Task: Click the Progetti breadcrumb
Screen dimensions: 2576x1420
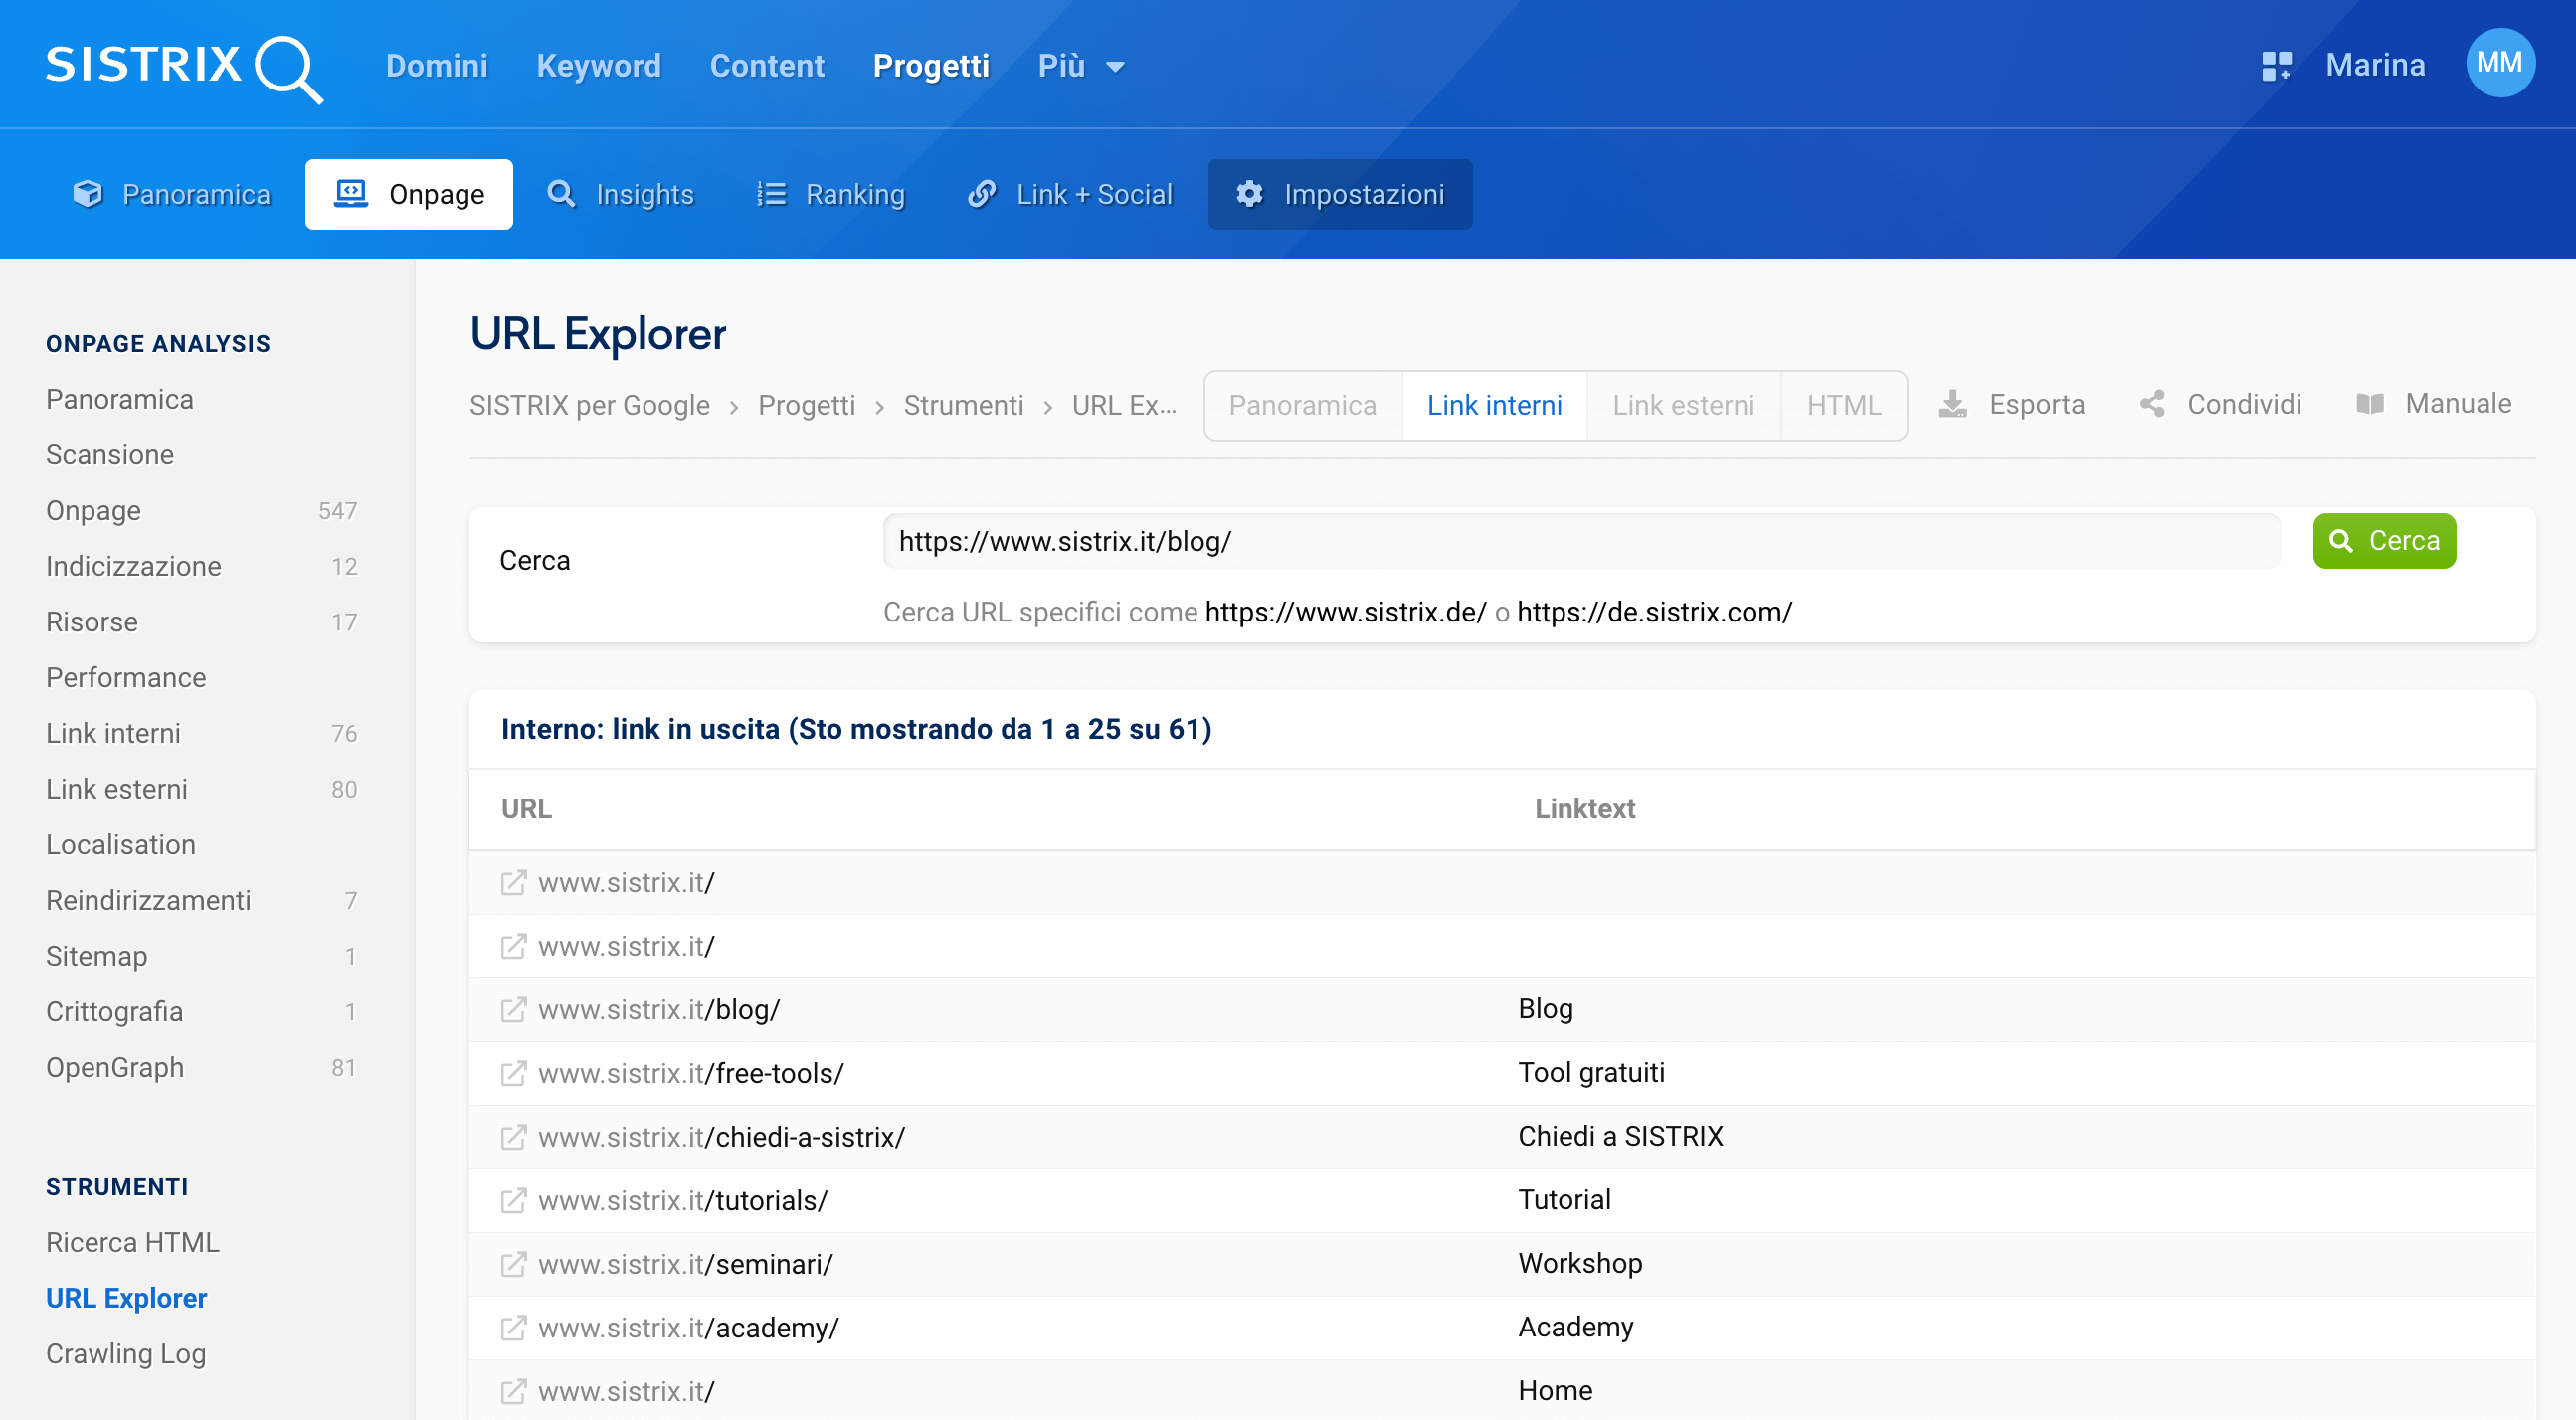Action: click(807, 405)
